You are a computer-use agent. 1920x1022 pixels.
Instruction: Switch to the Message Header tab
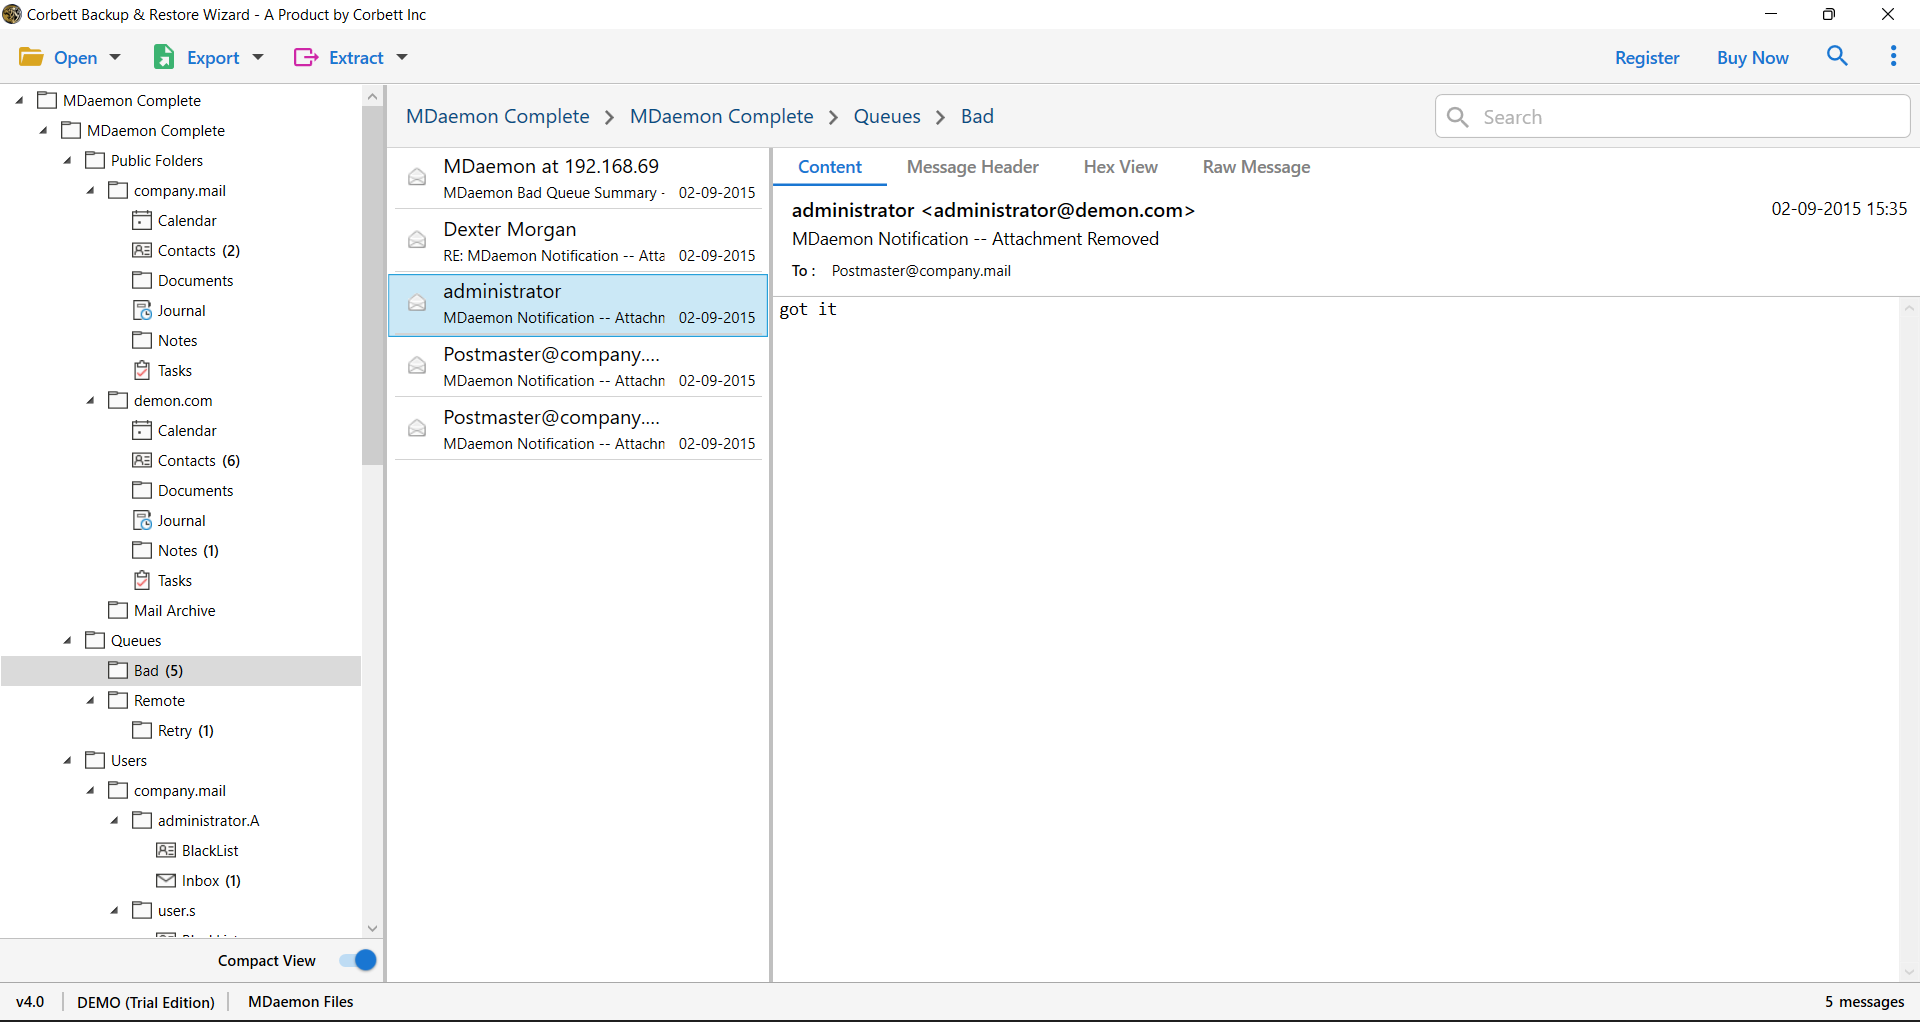coord(972,167)
